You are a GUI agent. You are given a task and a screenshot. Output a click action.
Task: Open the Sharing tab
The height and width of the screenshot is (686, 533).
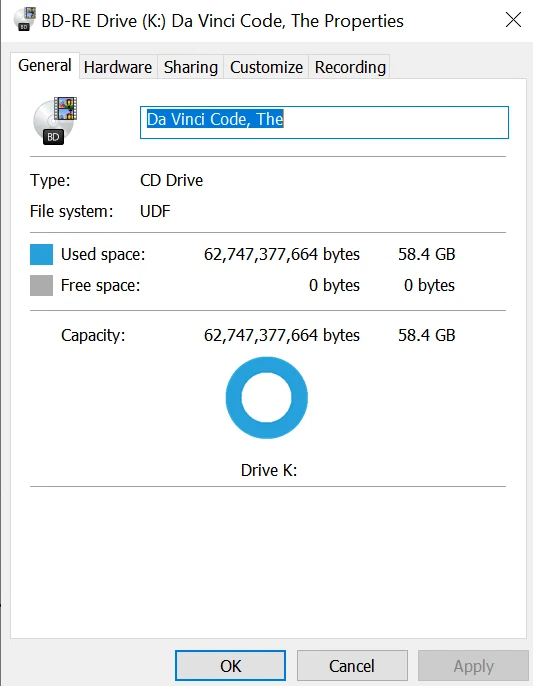[190, 67]
